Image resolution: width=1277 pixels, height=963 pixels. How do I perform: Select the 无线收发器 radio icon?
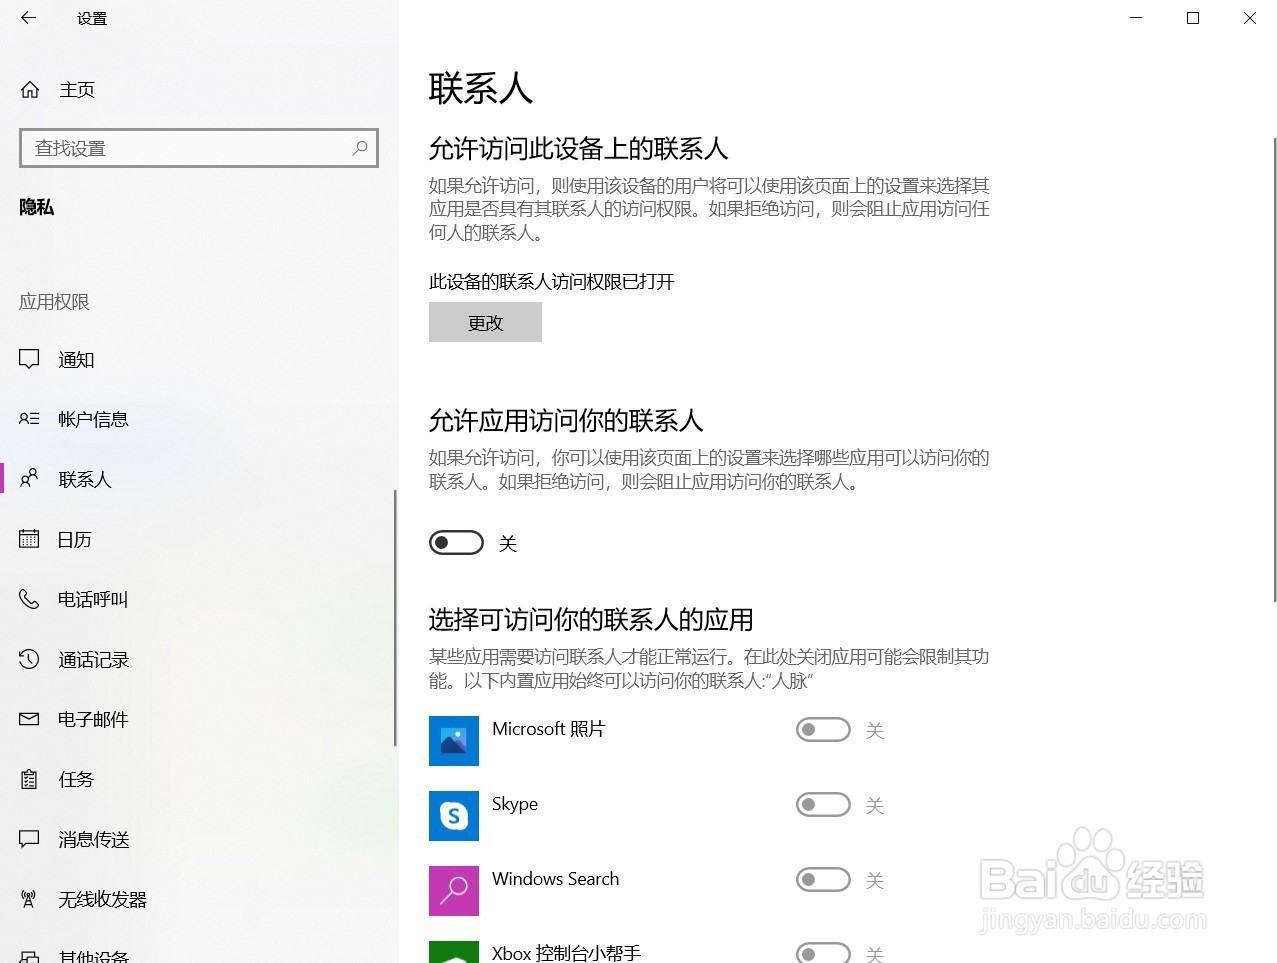point(30,899)
